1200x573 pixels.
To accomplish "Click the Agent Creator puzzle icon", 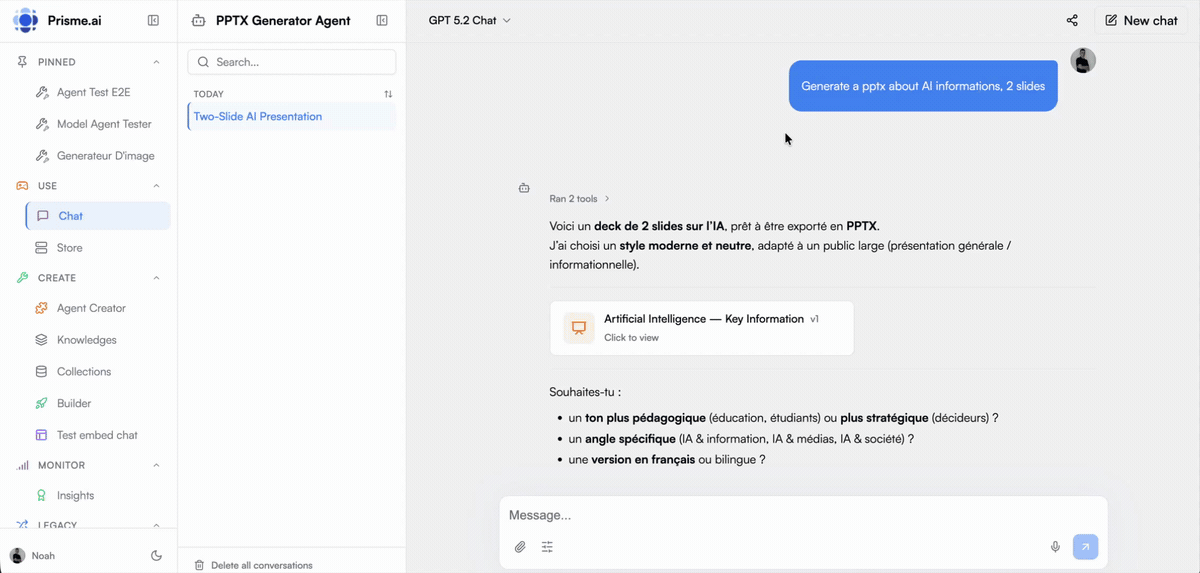I will coord(41,308).
